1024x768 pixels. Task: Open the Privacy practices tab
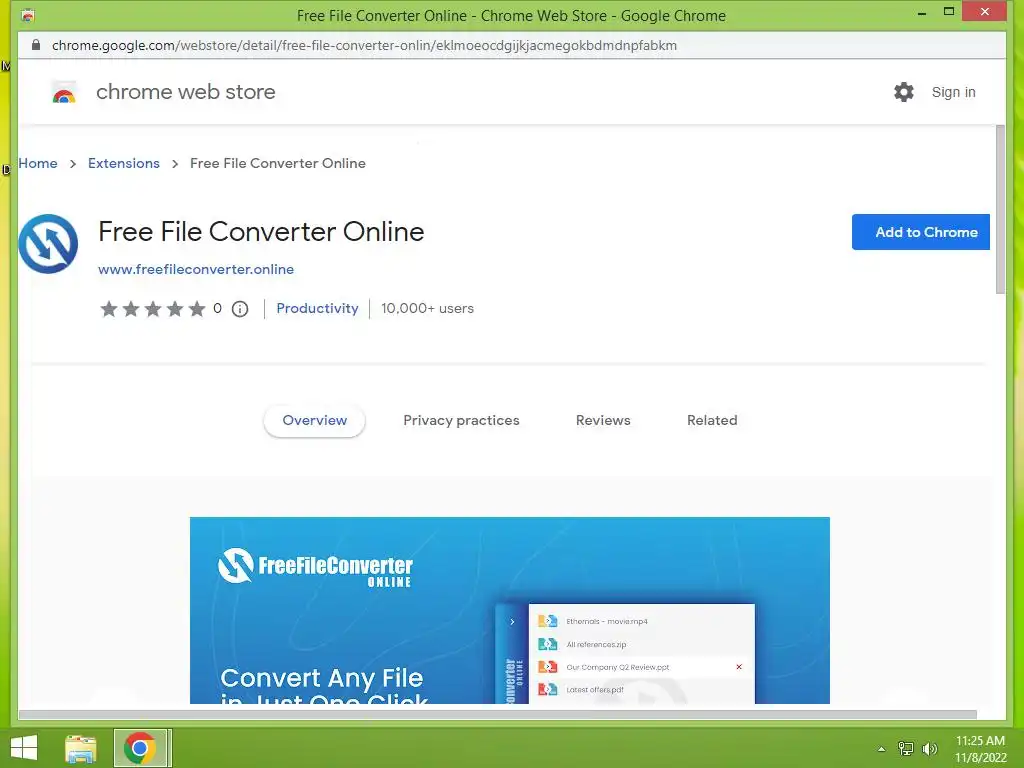click(x=461, y=421)
